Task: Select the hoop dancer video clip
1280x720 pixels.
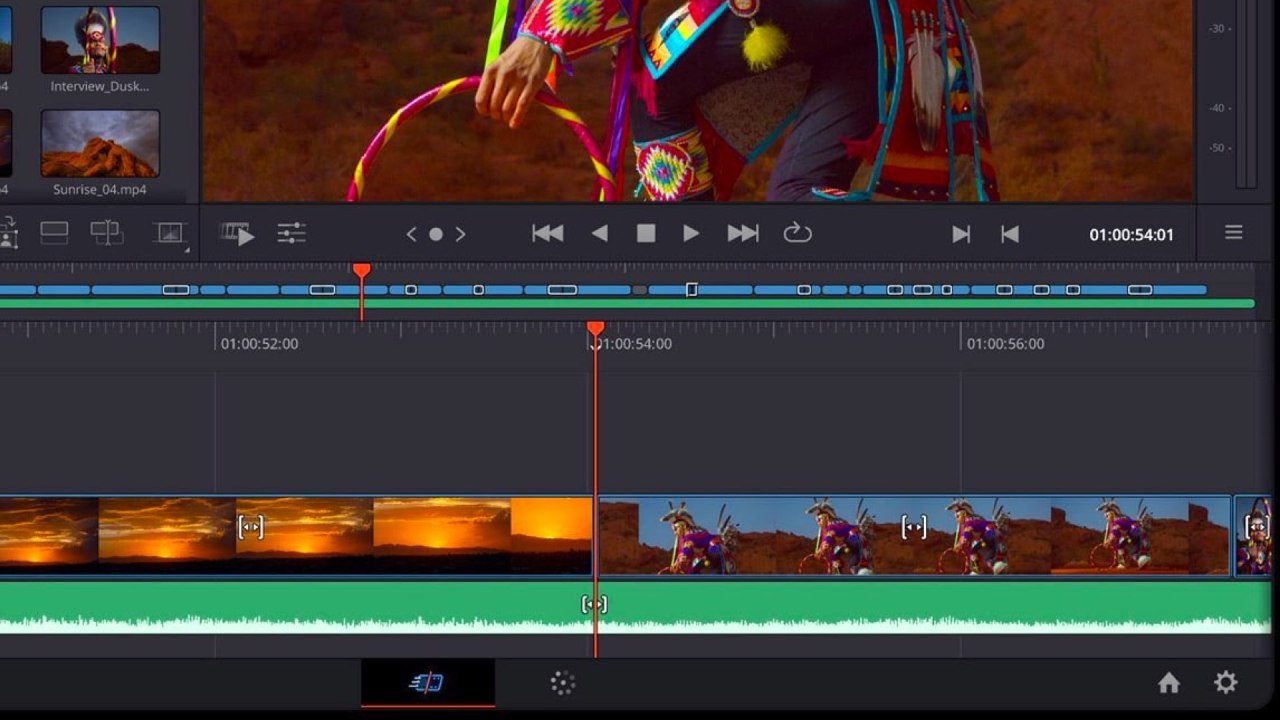Action: pos(914,536)
